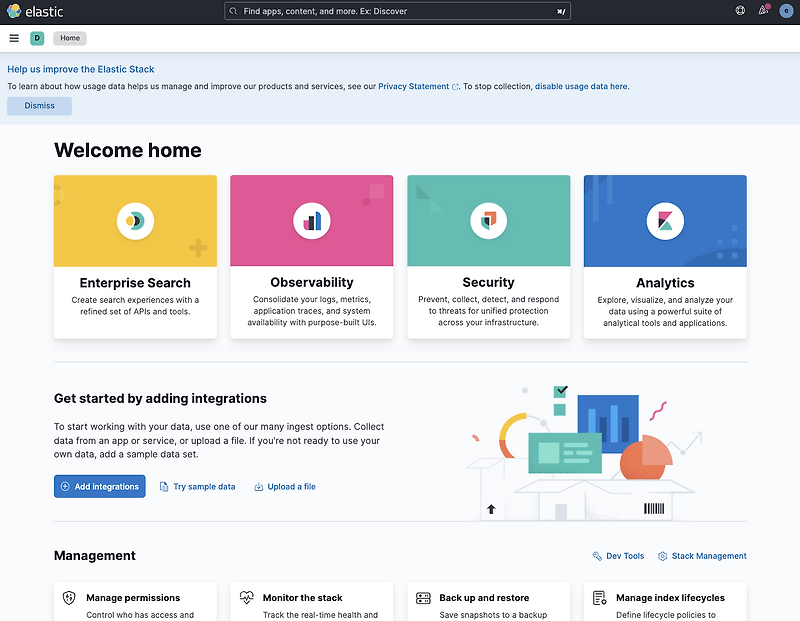Click Get started by adding integrations heading
The width and height of the screenshot is (800, 621).
160,399
